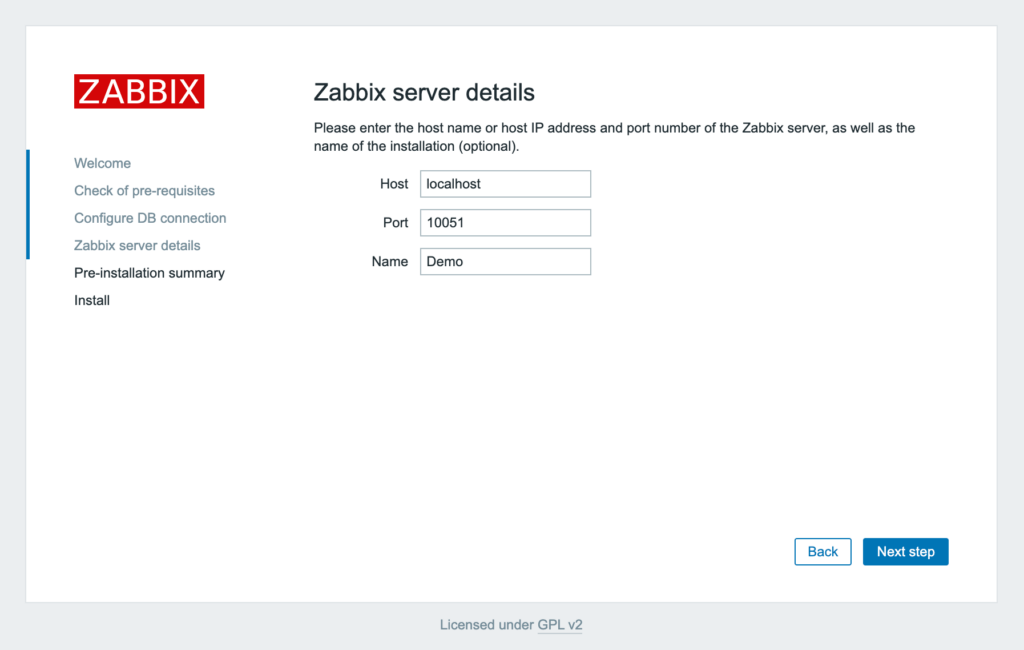Viewport: 1024px width, 650px height.
Task: Open the Check of pre-requisites step
Action: click(x=145, y=190)
